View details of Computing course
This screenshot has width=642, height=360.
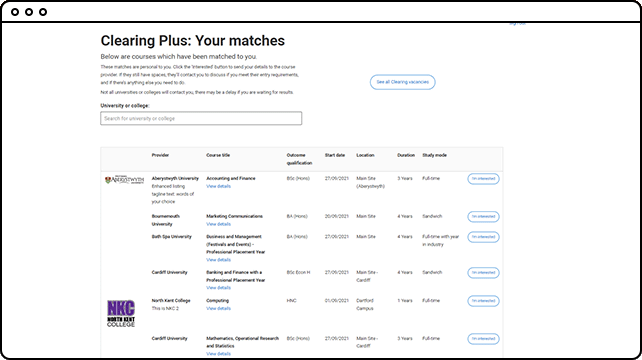(218, 308)
